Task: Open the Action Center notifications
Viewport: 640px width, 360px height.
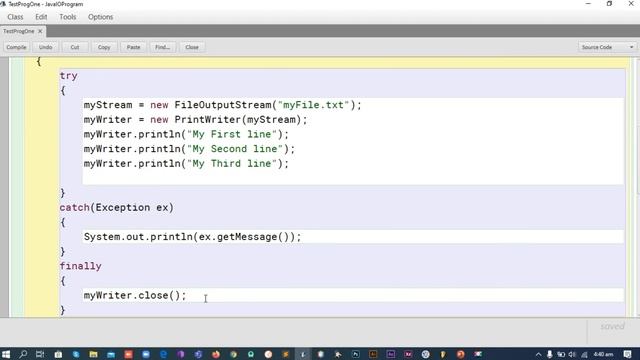Action: click(x=627, y=354)
